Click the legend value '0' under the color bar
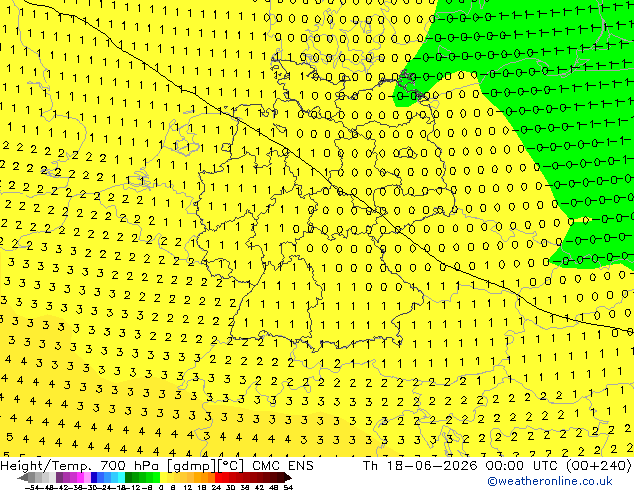The width and height of the screenshot is (634, 490). [161, 488]
